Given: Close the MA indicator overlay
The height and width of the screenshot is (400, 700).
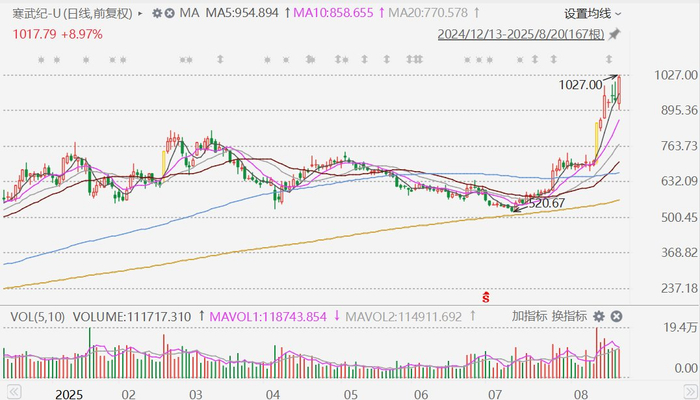Looking at the screenshot, I should pos(169,13).
